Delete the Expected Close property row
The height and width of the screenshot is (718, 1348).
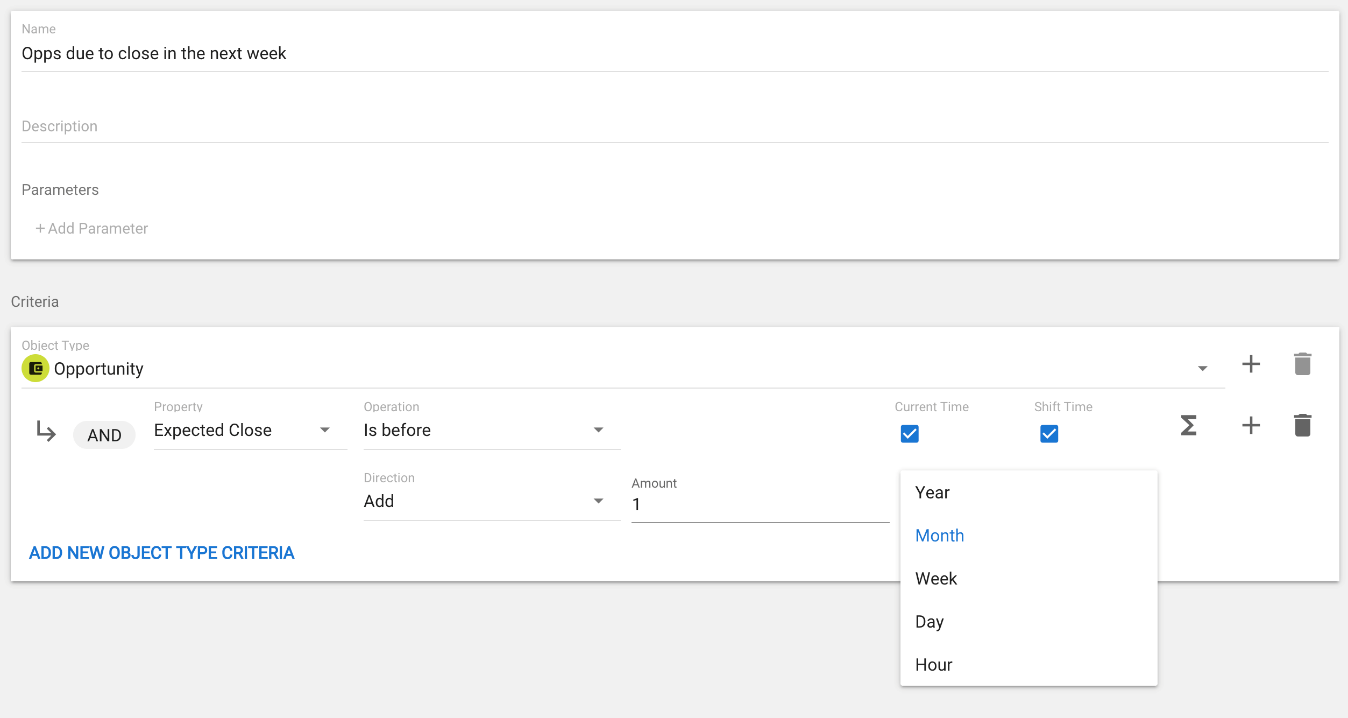(x=1302, y=426)
